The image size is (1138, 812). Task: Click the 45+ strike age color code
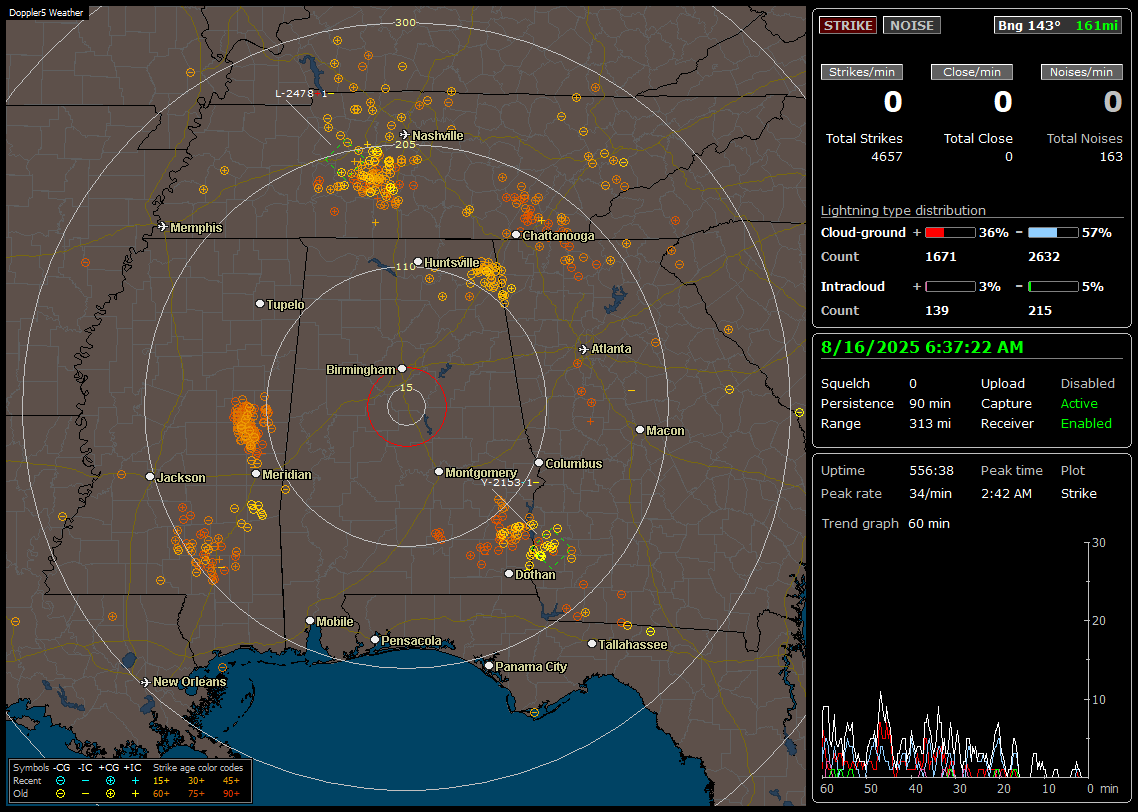tap(231, 781)
